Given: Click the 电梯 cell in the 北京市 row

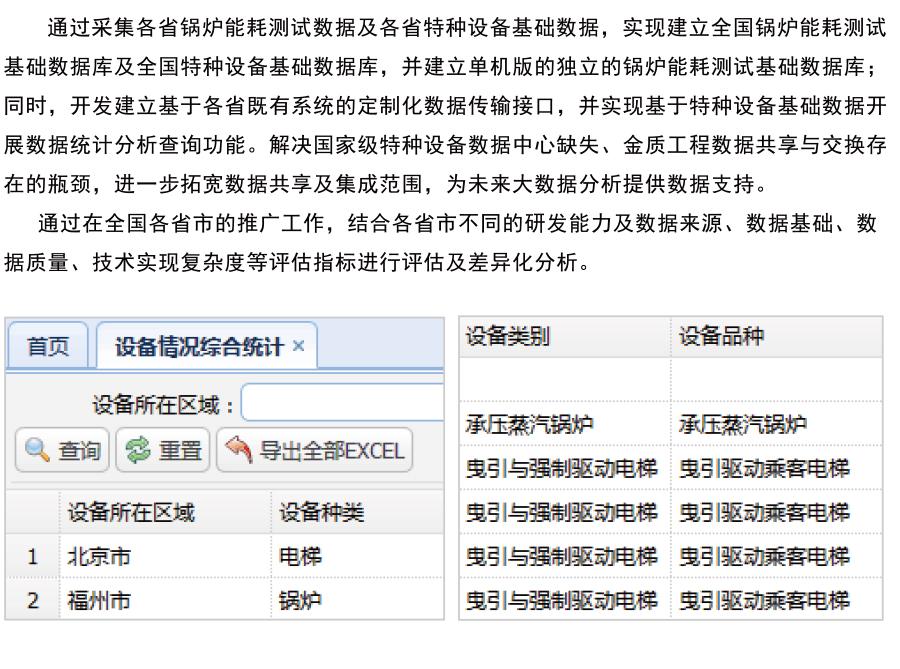Looking at the screenshot, I should [x=300, y=557].
